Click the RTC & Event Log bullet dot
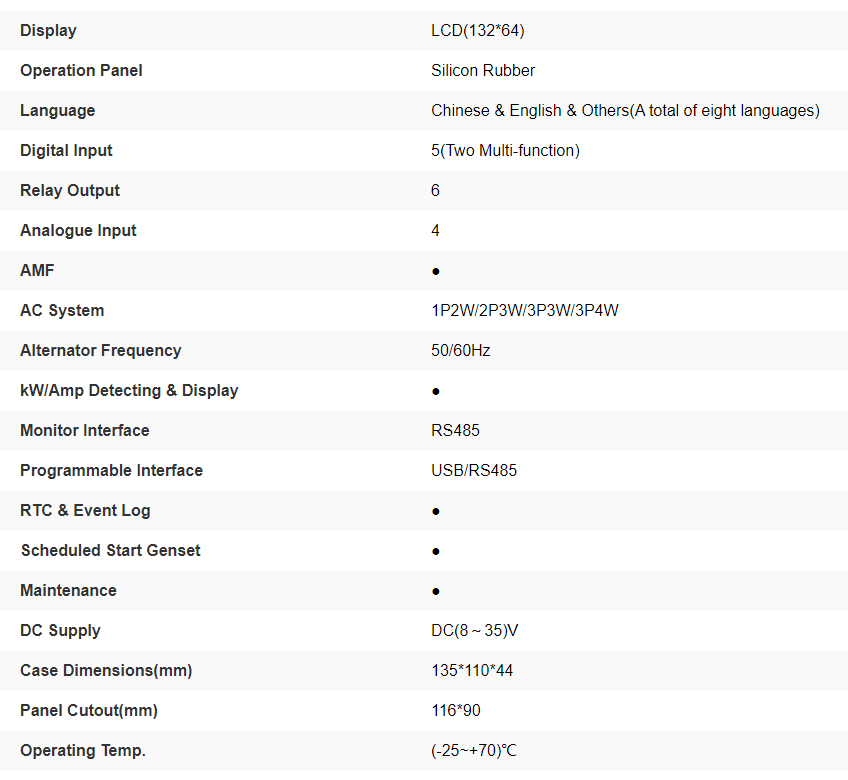The image size is (848, 780). (436, 511)
